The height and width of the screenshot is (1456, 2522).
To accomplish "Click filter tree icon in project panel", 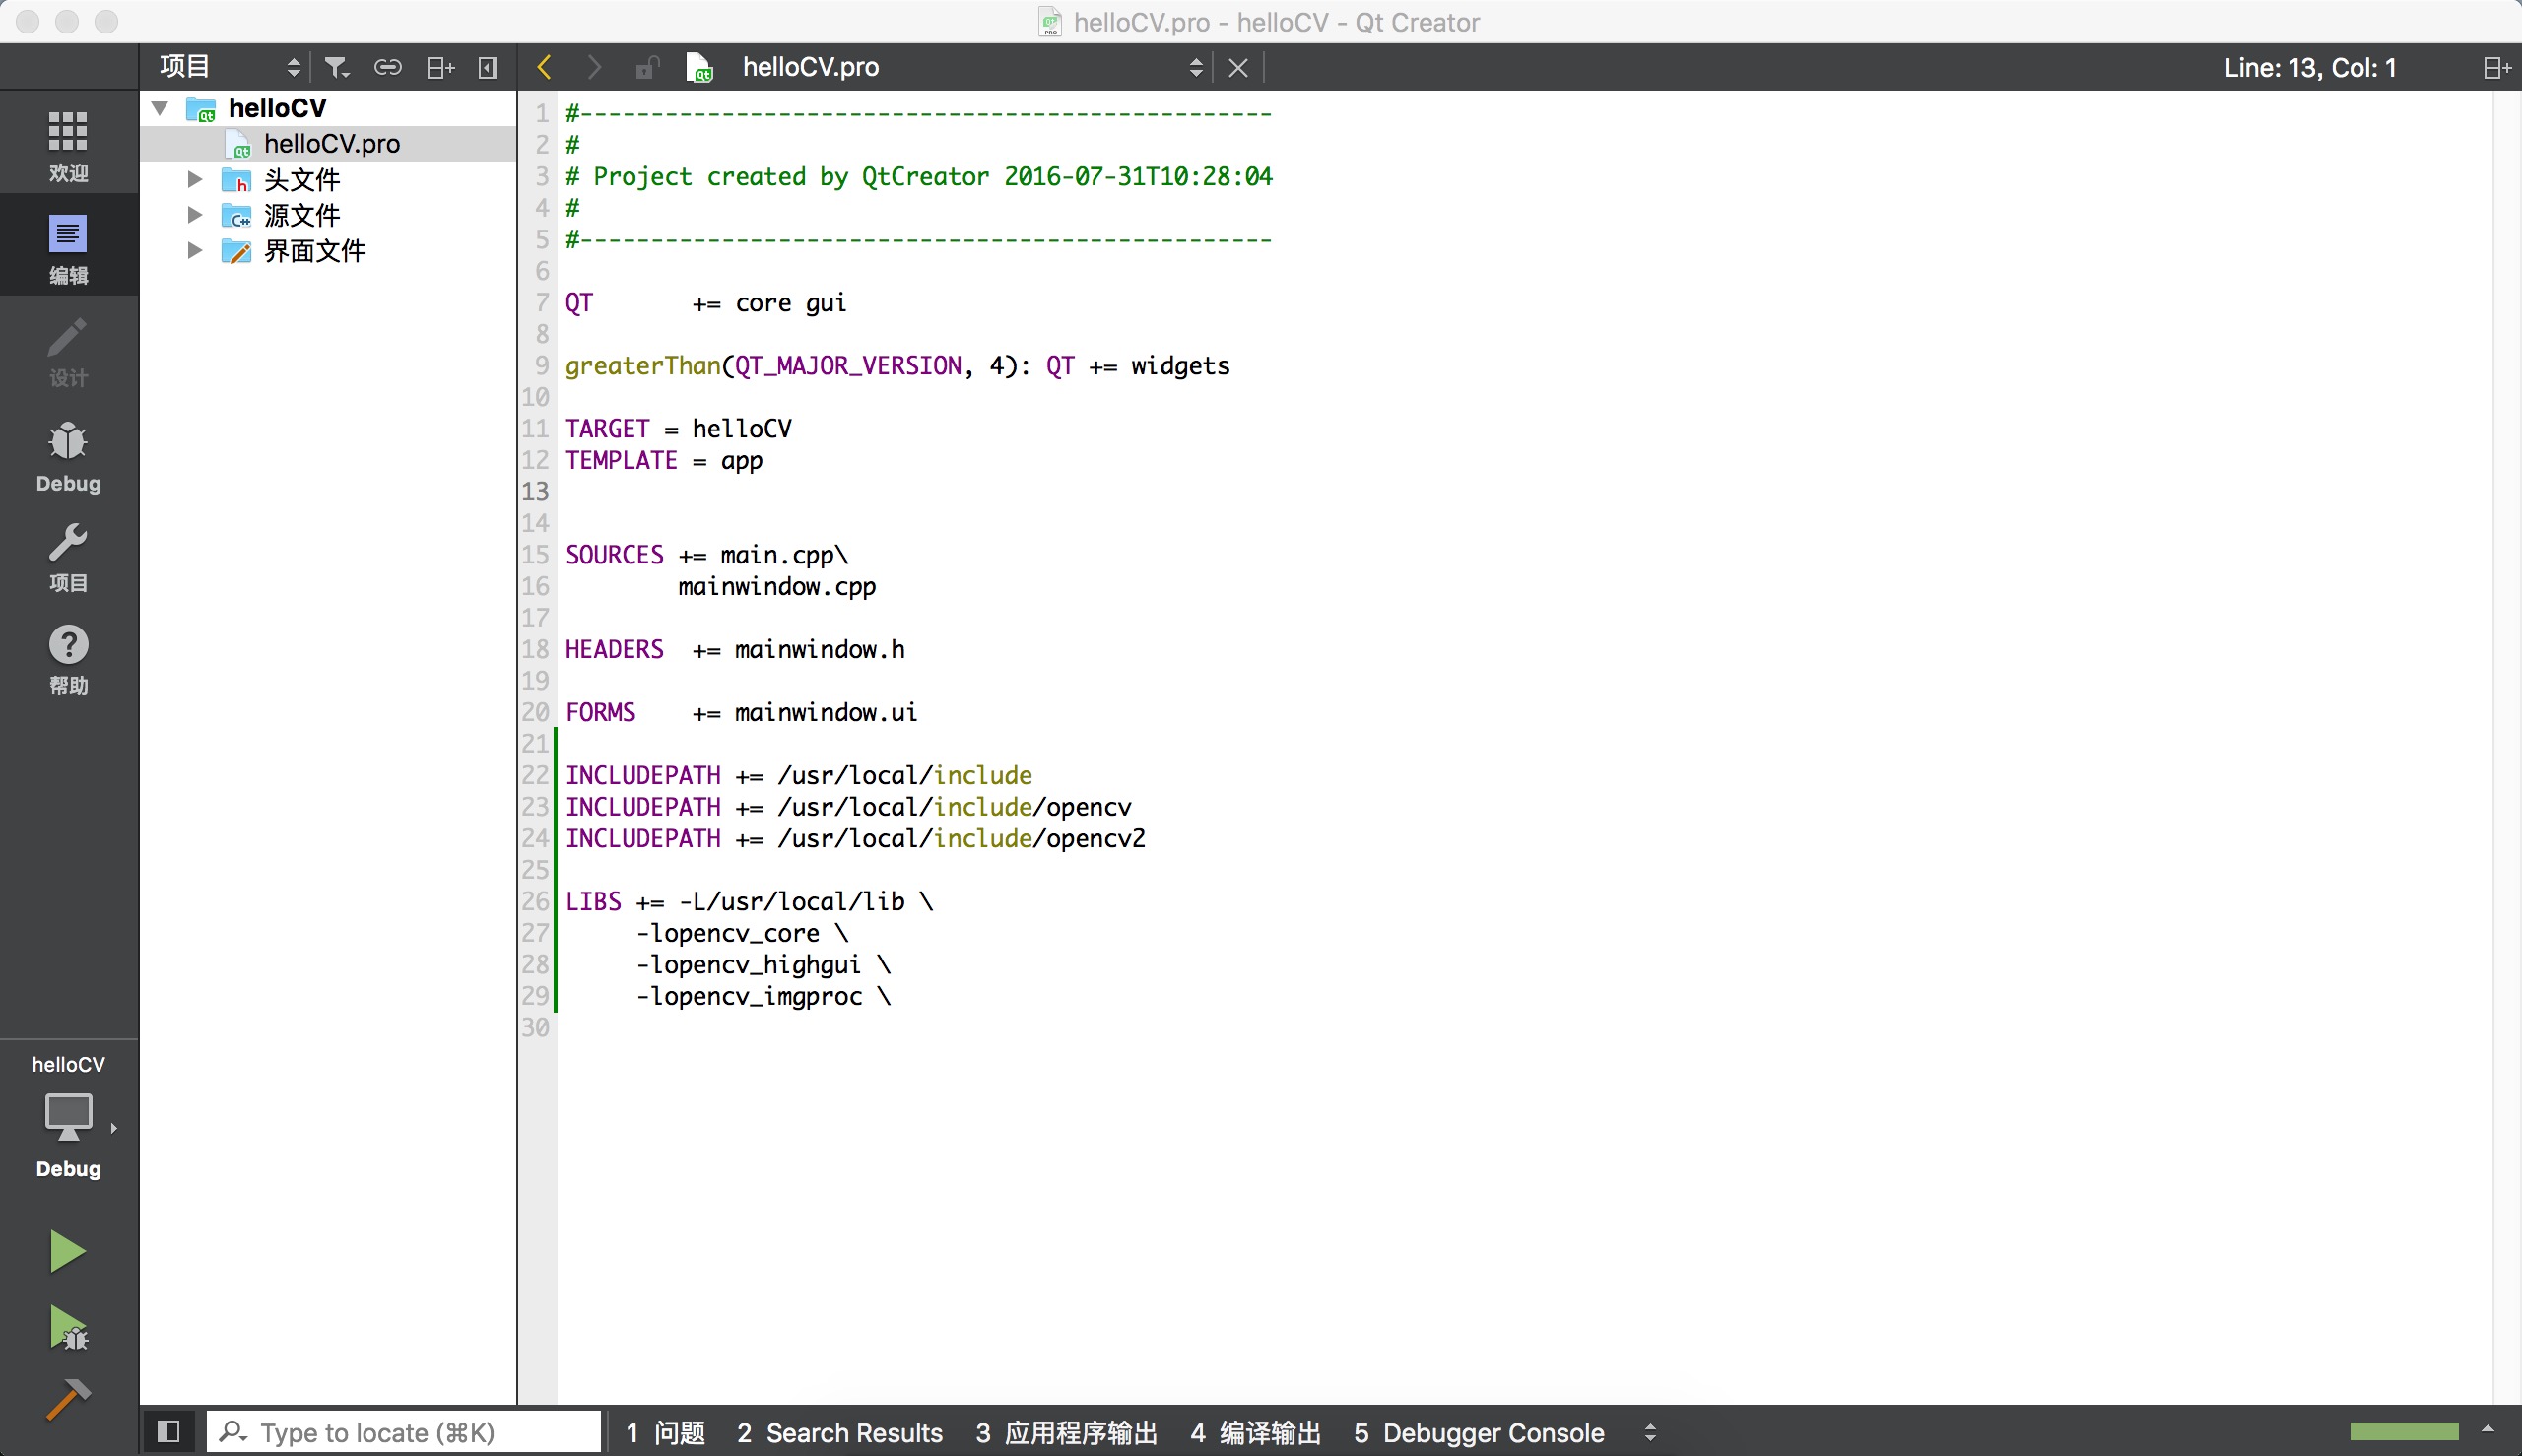I will (x=337, y=67).
